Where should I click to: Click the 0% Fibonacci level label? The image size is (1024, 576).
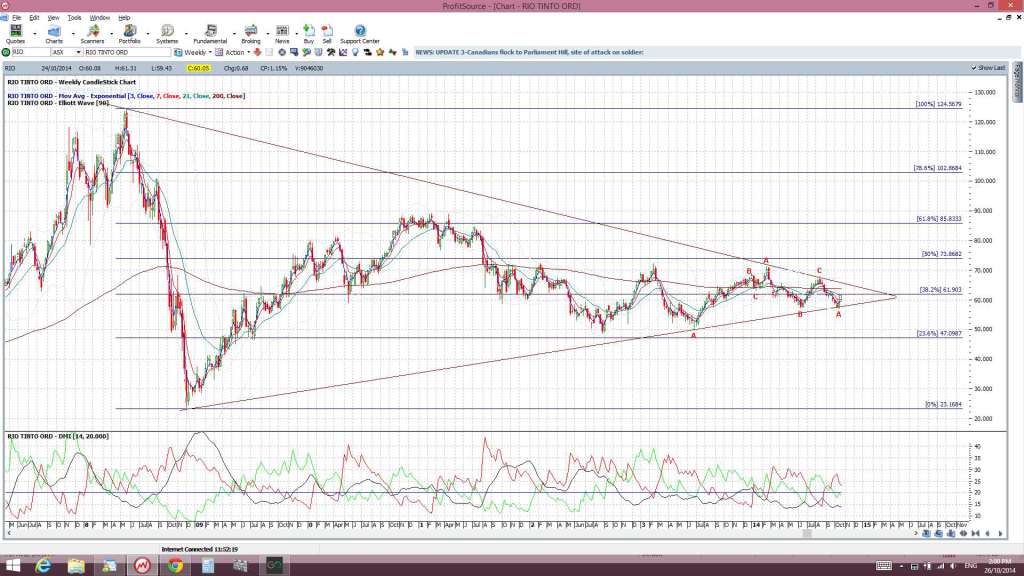click(943, 404)
